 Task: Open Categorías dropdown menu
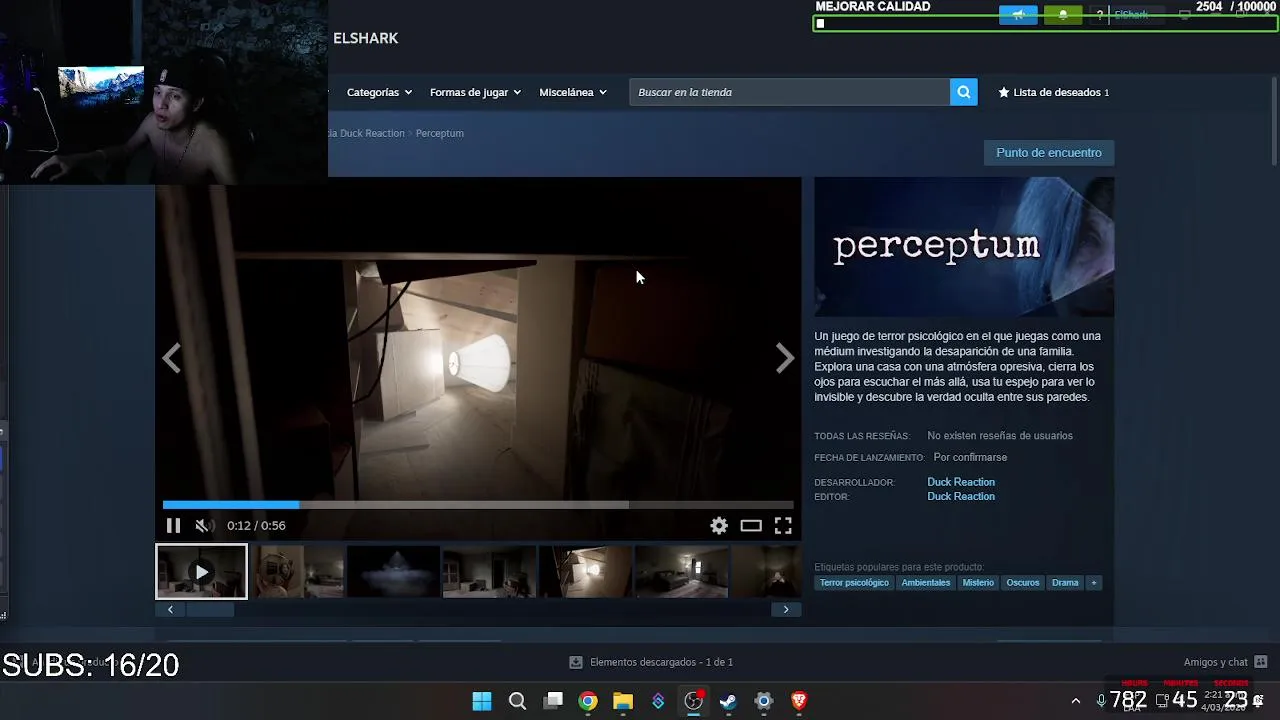pyautogui.click(x=379, y=92)
